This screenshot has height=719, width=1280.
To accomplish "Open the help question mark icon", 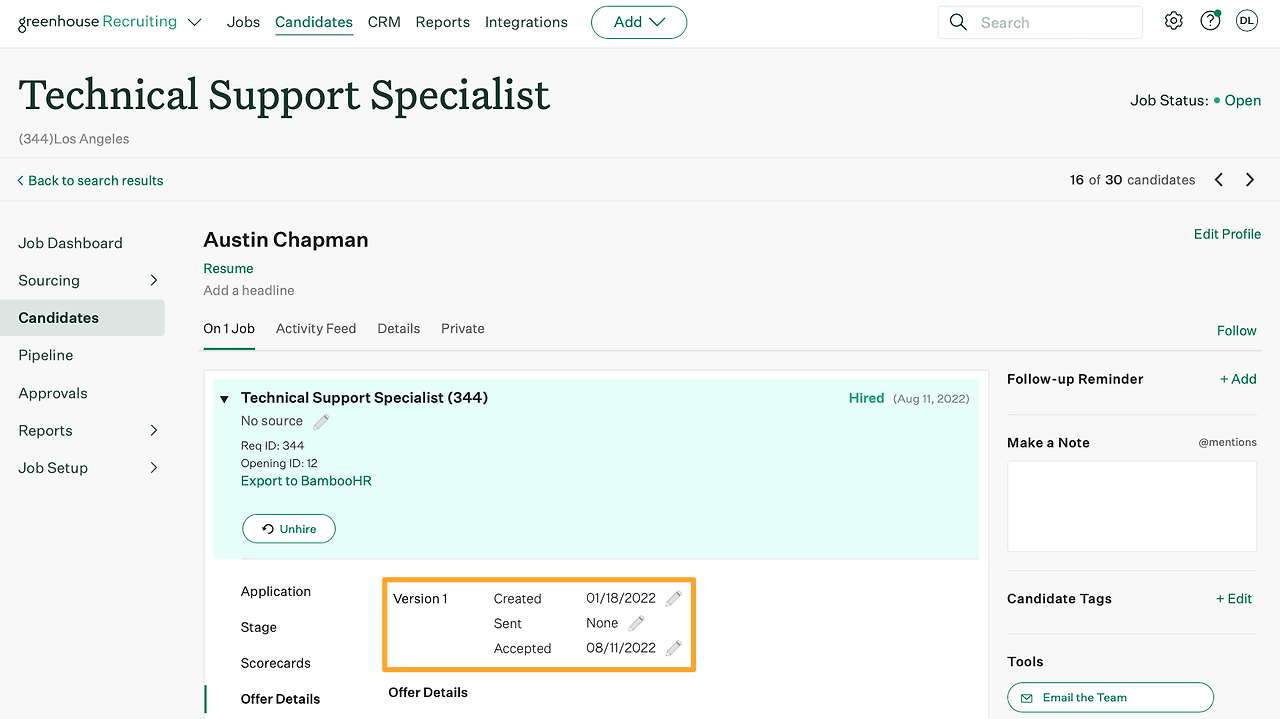I will click(x=1209, y=20).
